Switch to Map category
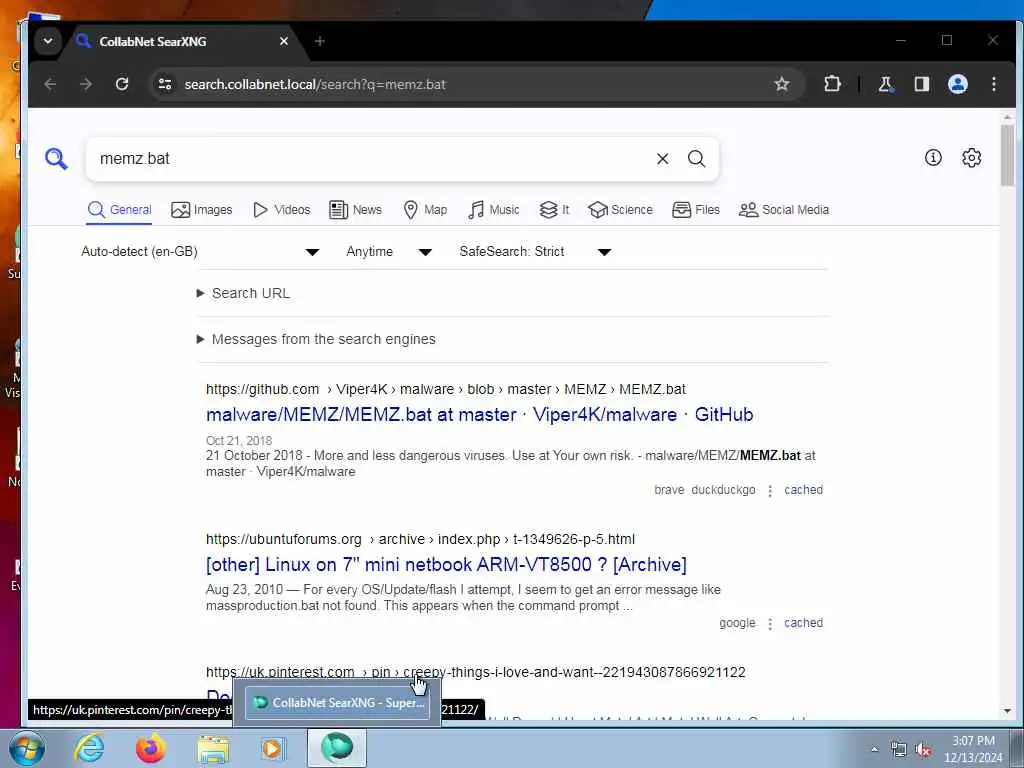This screenshot has width=1024, height=768. [425, 210]
